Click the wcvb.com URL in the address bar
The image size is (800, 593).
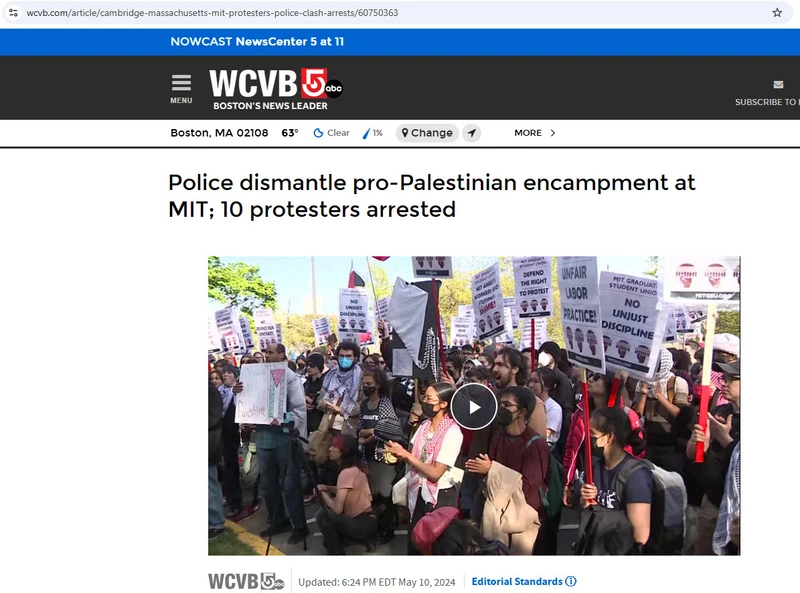[x=212, y=13]
